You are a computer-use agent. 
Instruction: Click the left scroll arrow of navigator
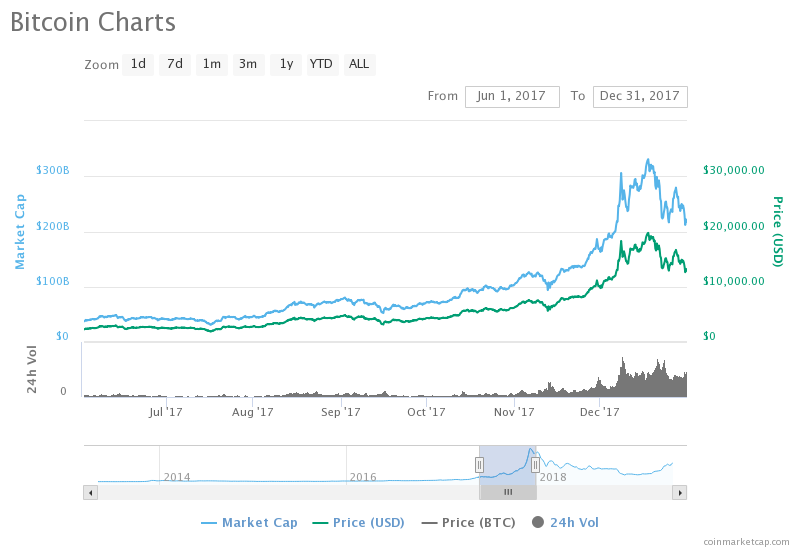pos(91,492)
